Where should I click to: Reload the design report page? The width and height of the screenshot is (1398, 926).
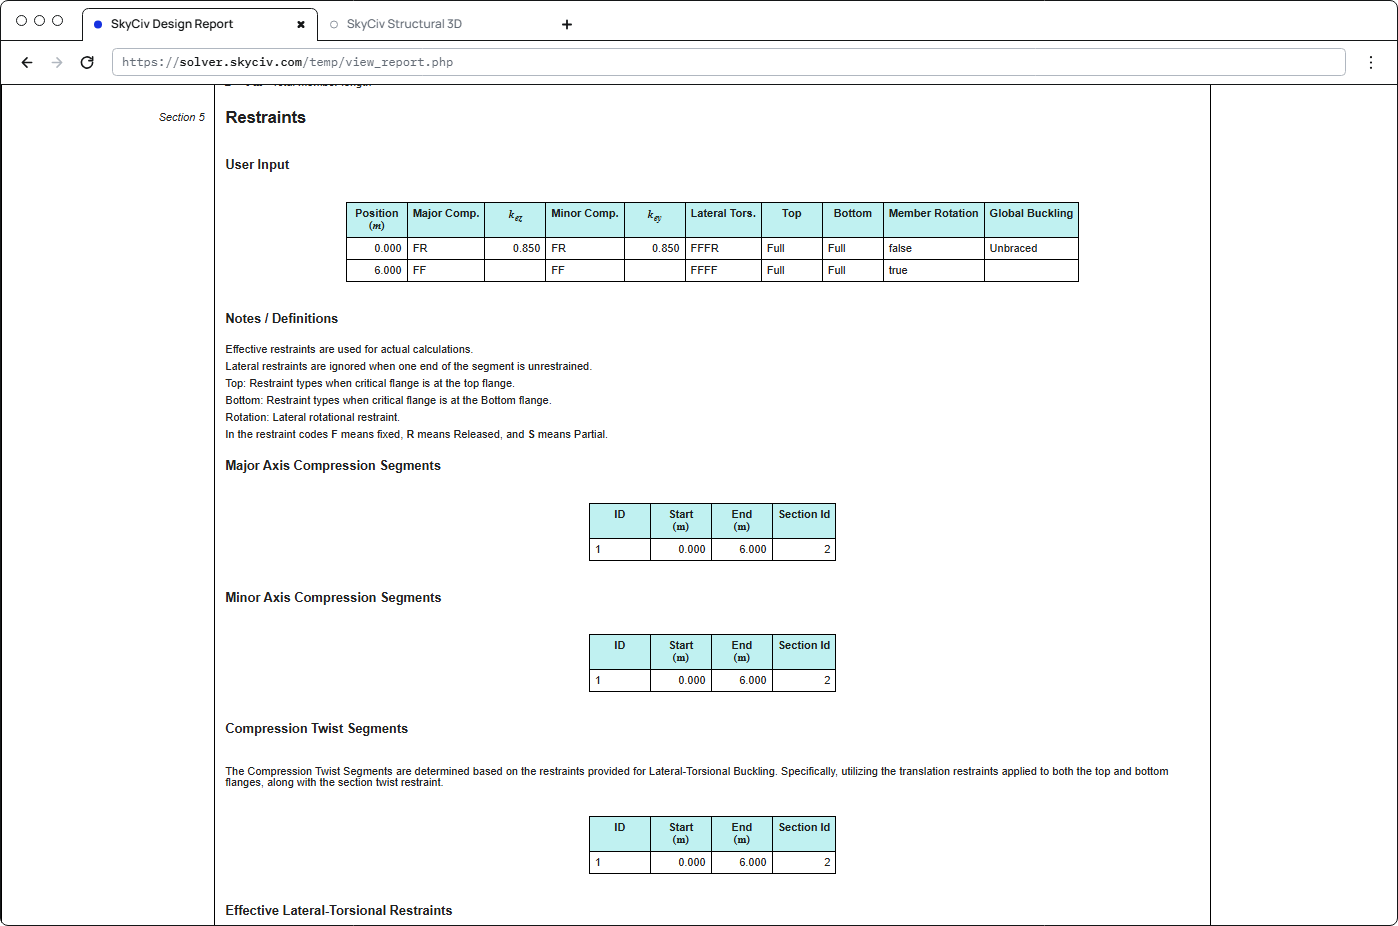(x=87, y=62)
